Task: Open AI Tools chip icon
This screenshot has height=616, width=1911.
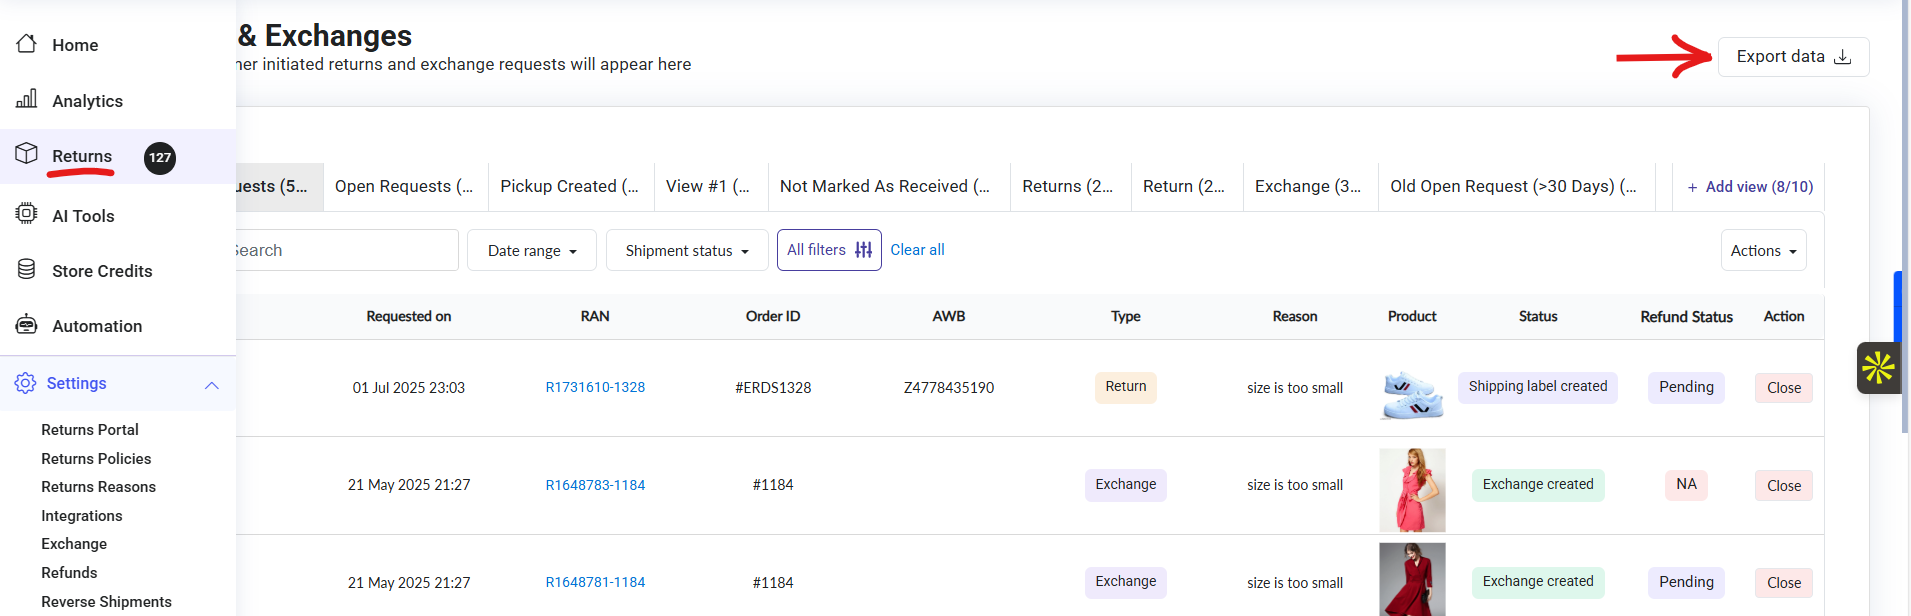Action: click(27, 214)
